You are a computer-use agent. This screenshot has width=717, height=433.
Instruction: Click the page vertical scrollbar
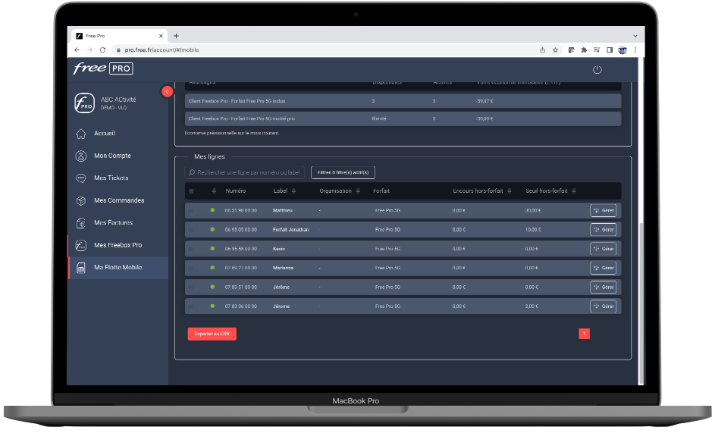(642, 303)
